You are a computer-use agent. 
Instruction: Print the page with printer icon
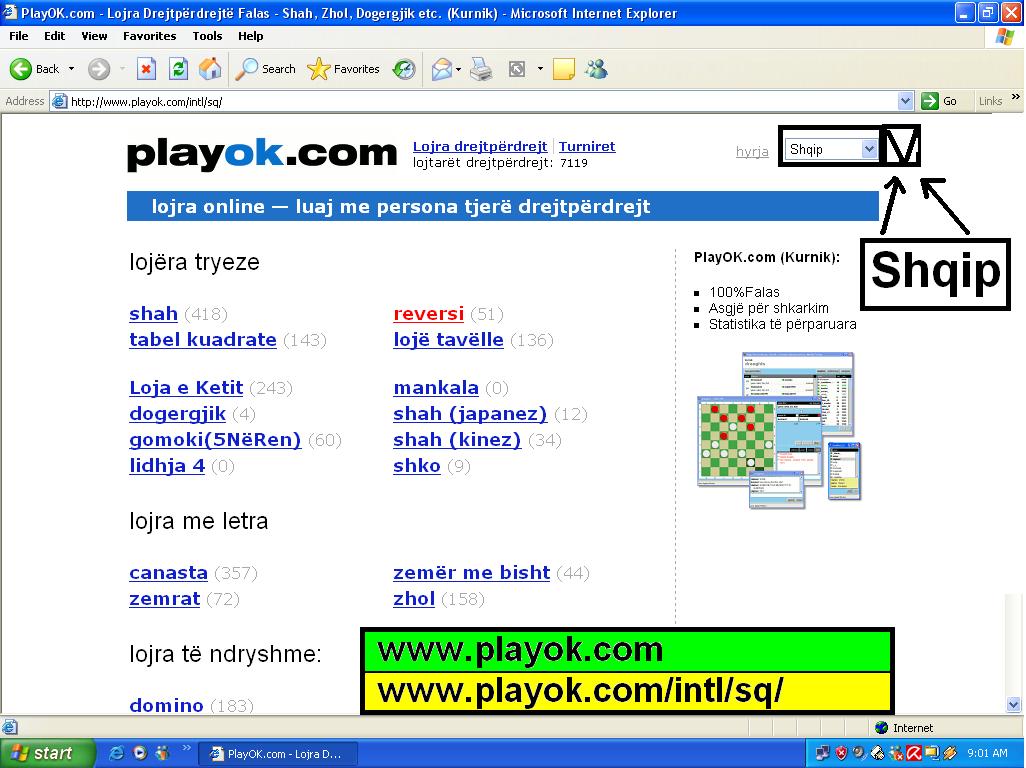tap(481, 69)
